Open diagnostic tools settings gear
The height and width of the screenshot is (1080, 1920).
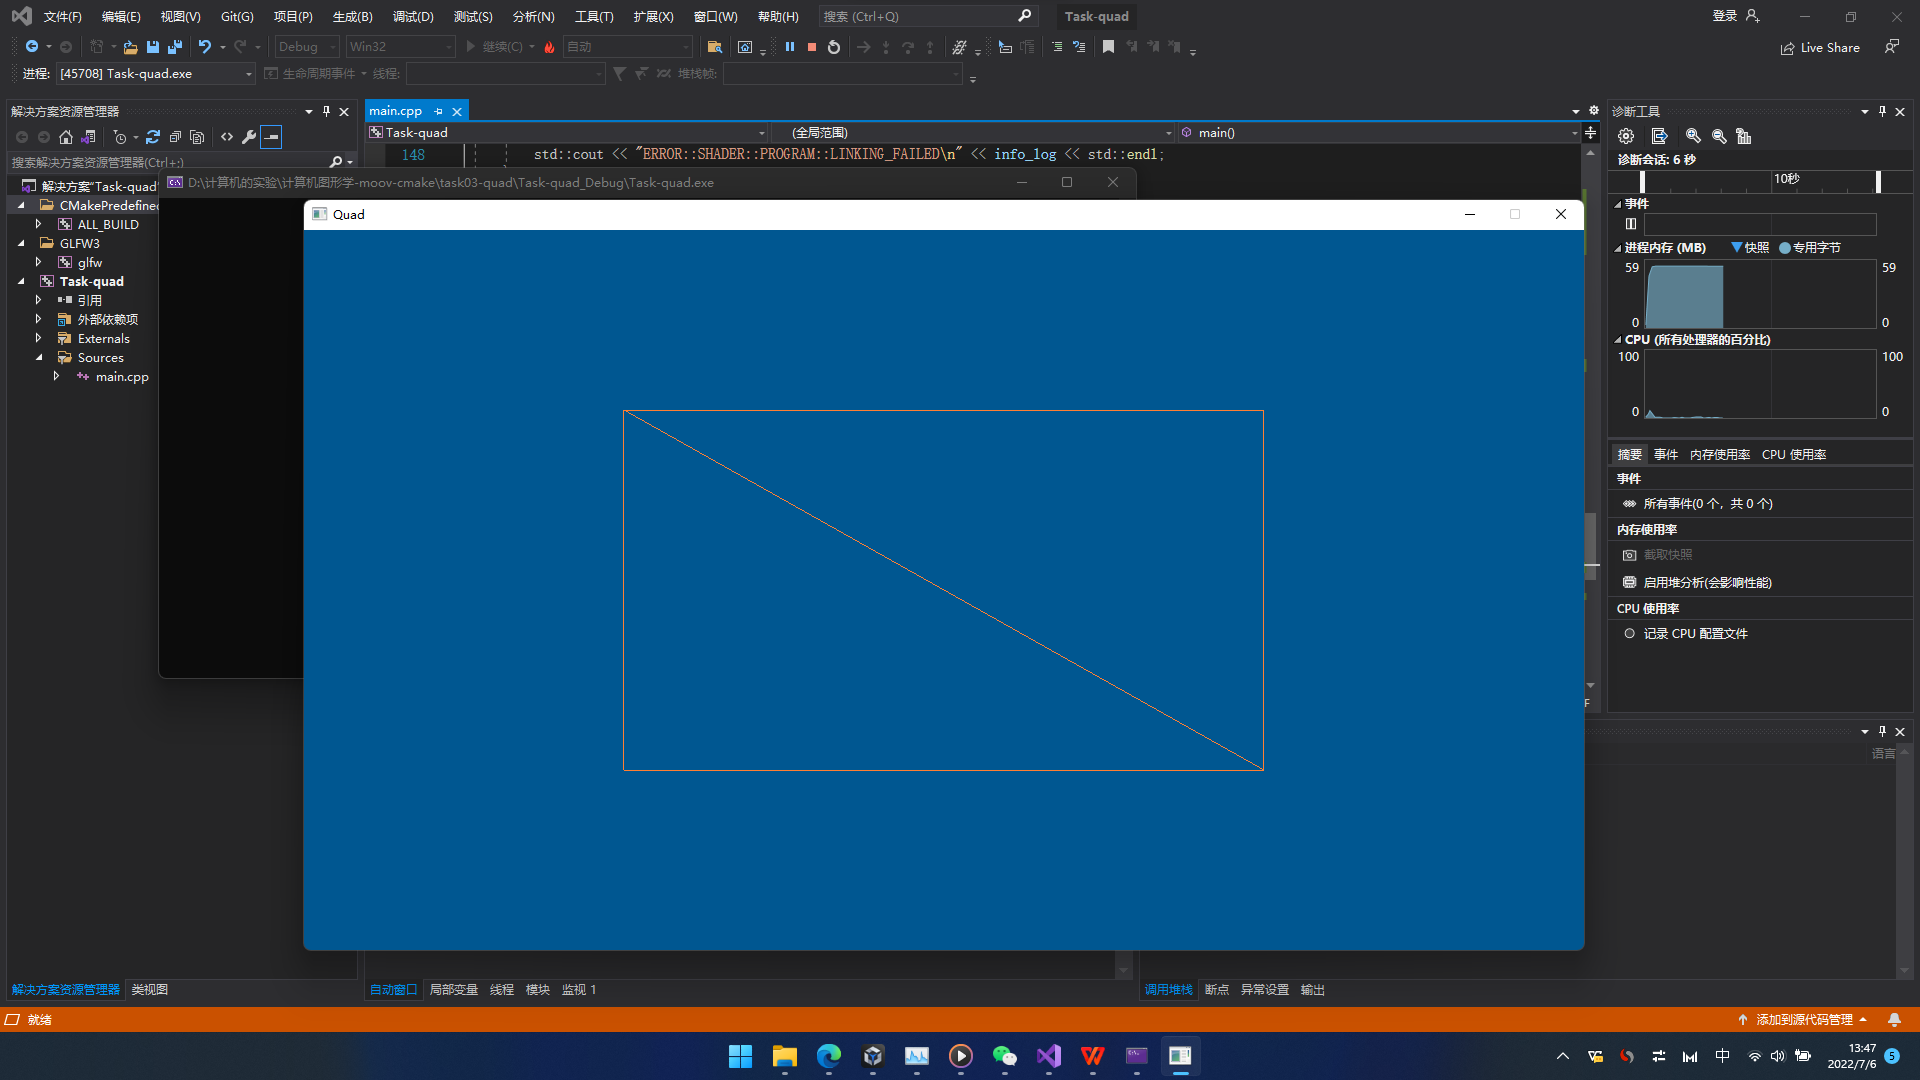(x=1626, y=136)
